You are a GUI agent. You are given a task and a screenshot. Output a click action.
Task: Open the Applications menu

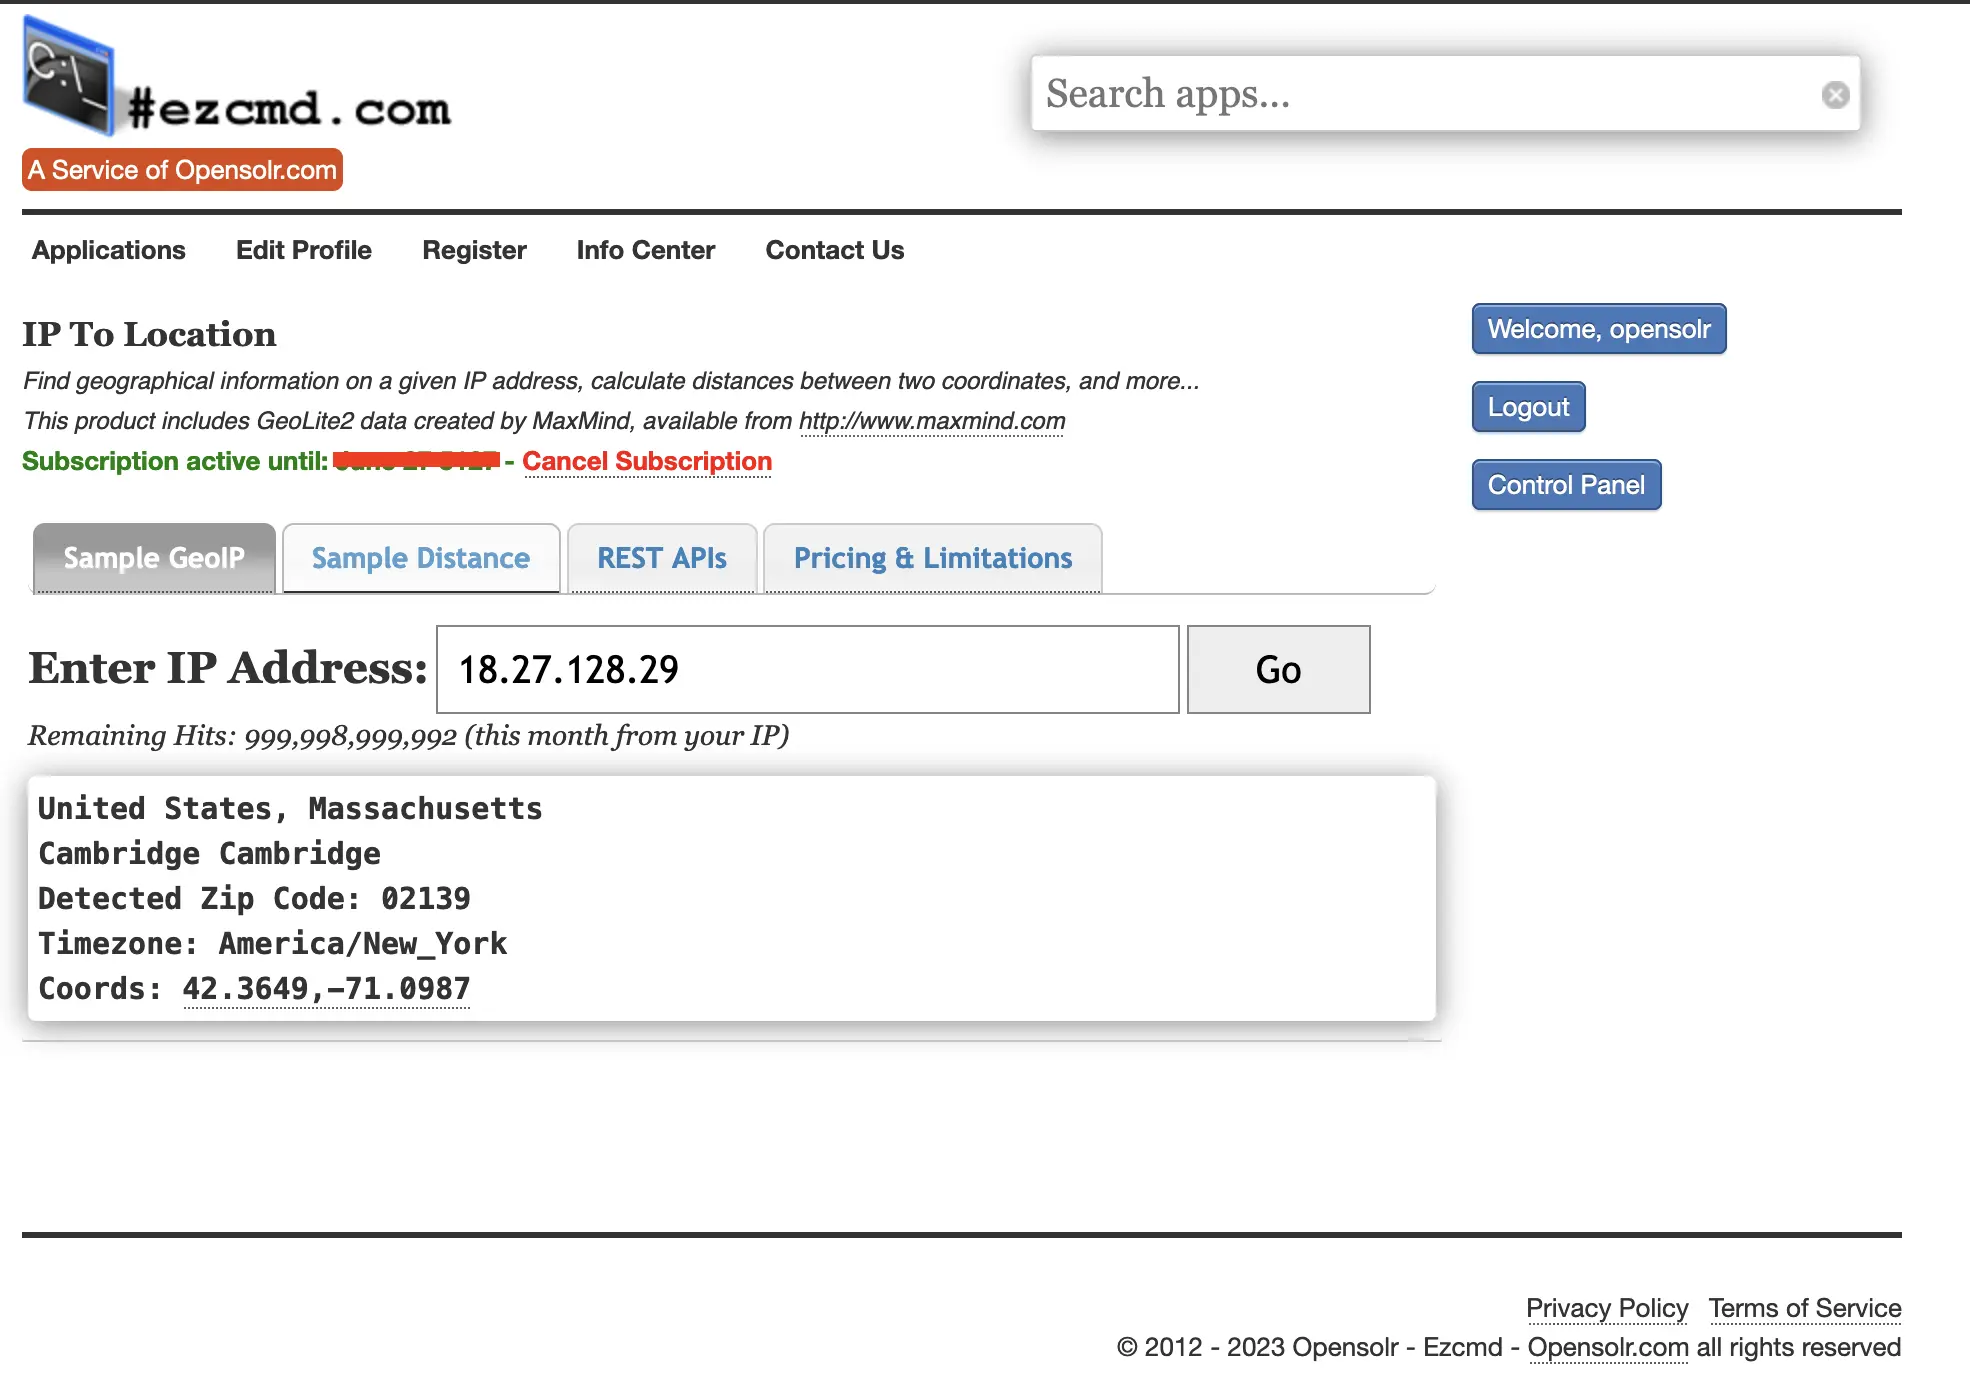coord(109,250)
